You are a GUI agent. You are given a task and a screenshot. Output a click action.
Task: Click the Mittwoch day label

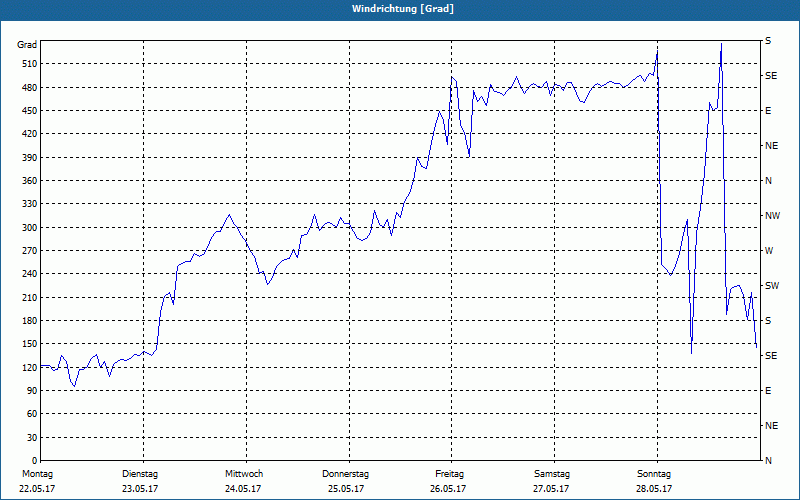pos(244,474)
